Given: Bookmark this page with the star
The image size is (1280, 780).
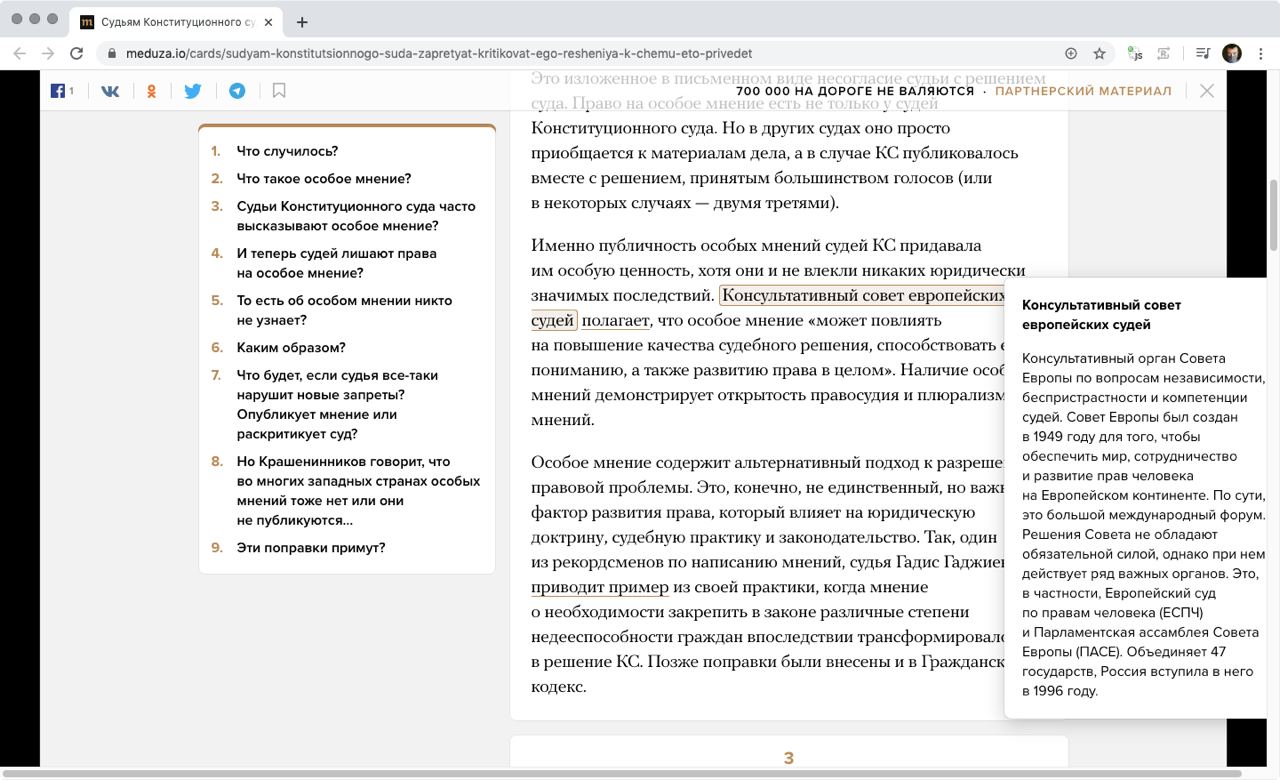Looking at the screenshot, I should (x=1099, y=53).
